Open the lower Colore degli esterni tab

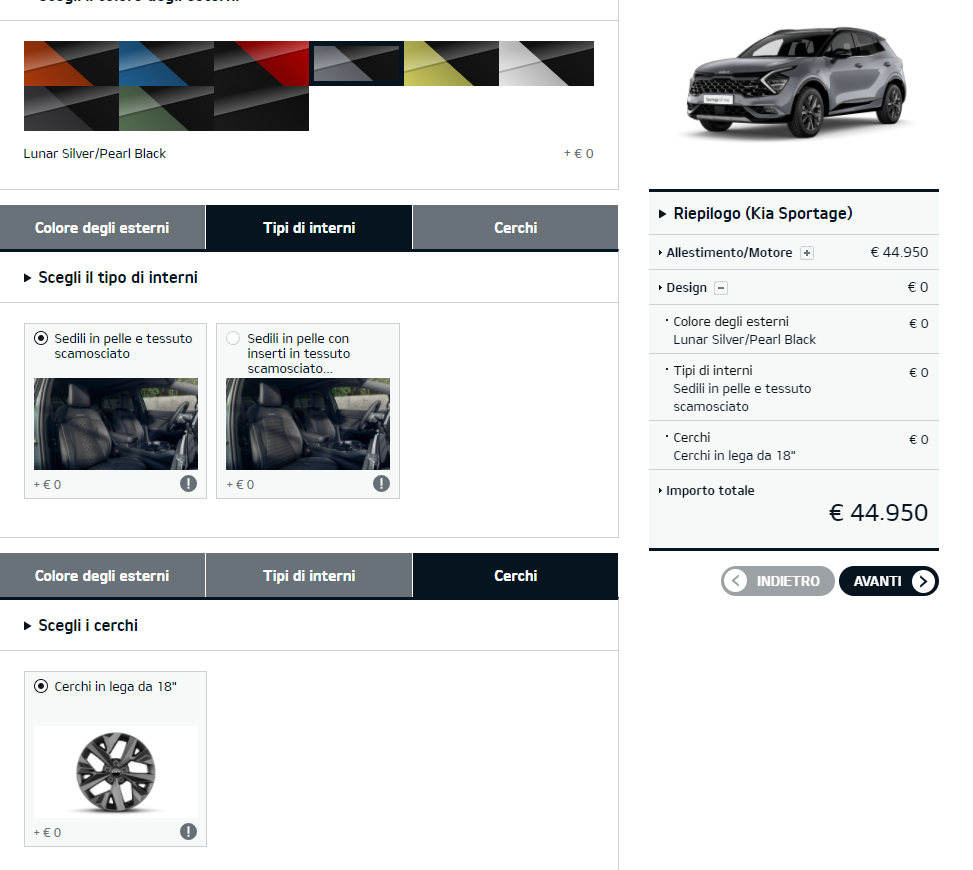tap(102, 576)
